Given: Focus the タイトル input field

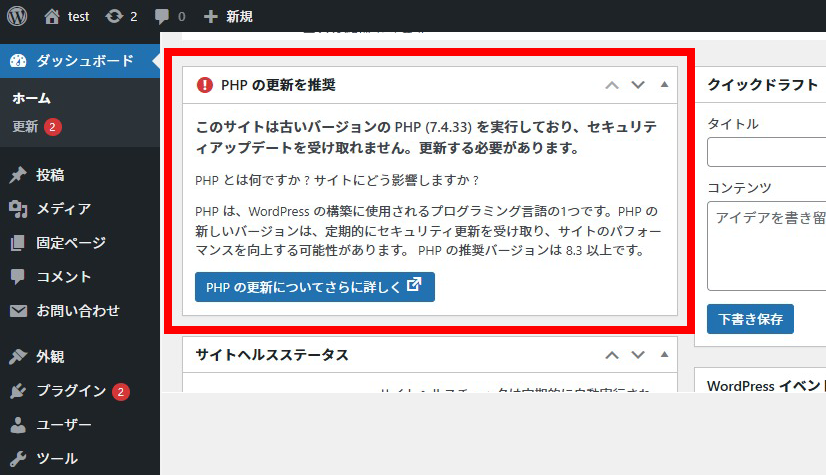Looking at the screenshot, I should click(766, 152).
